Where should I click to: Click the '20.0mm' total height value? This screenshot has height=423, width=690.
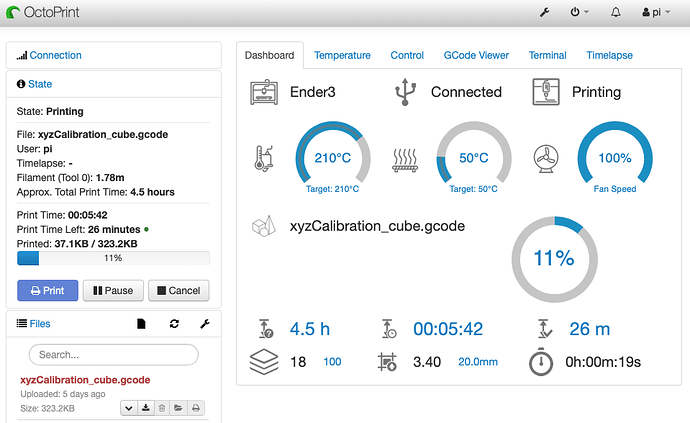(478, 362)
